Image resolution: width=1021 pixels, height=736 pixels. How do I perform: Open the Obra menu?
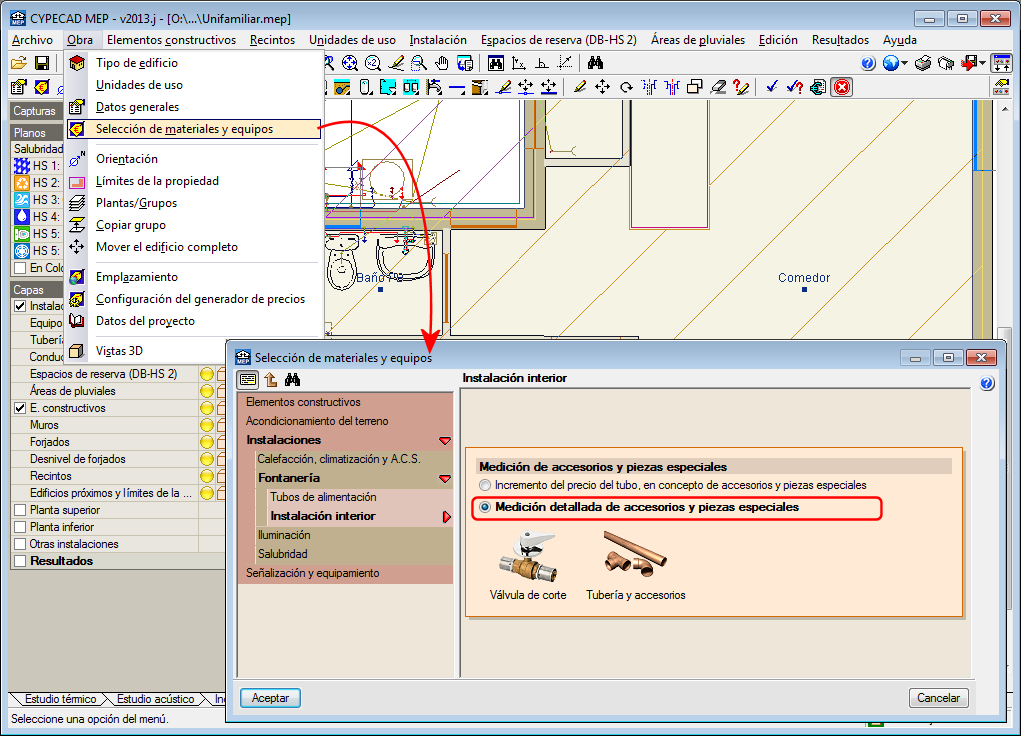[79, 40]
